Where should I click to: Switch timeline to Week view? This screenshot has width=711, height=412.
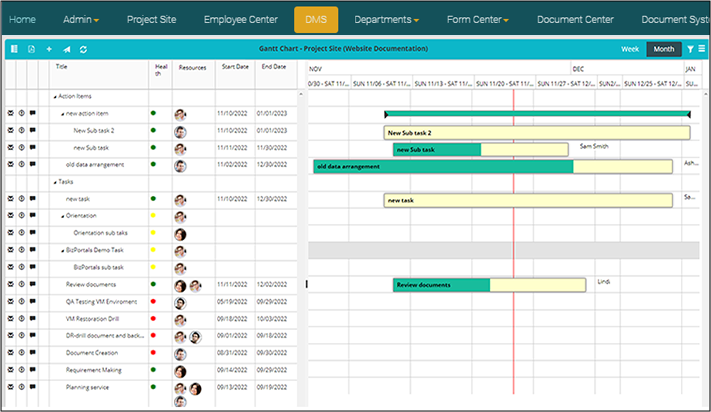tap(630, 49)
